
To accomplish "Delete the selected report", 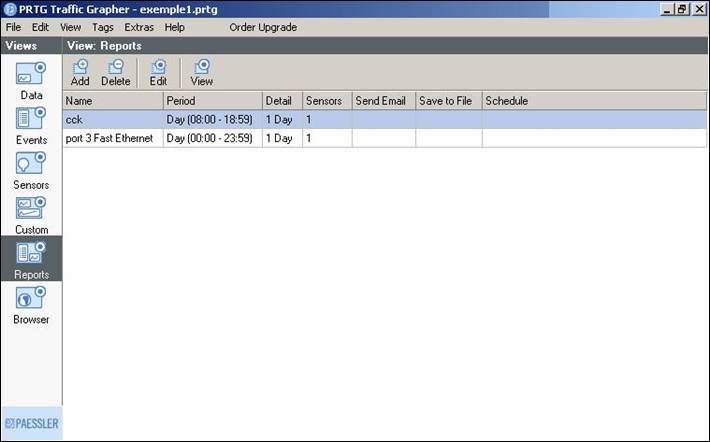I will [116, 72].
